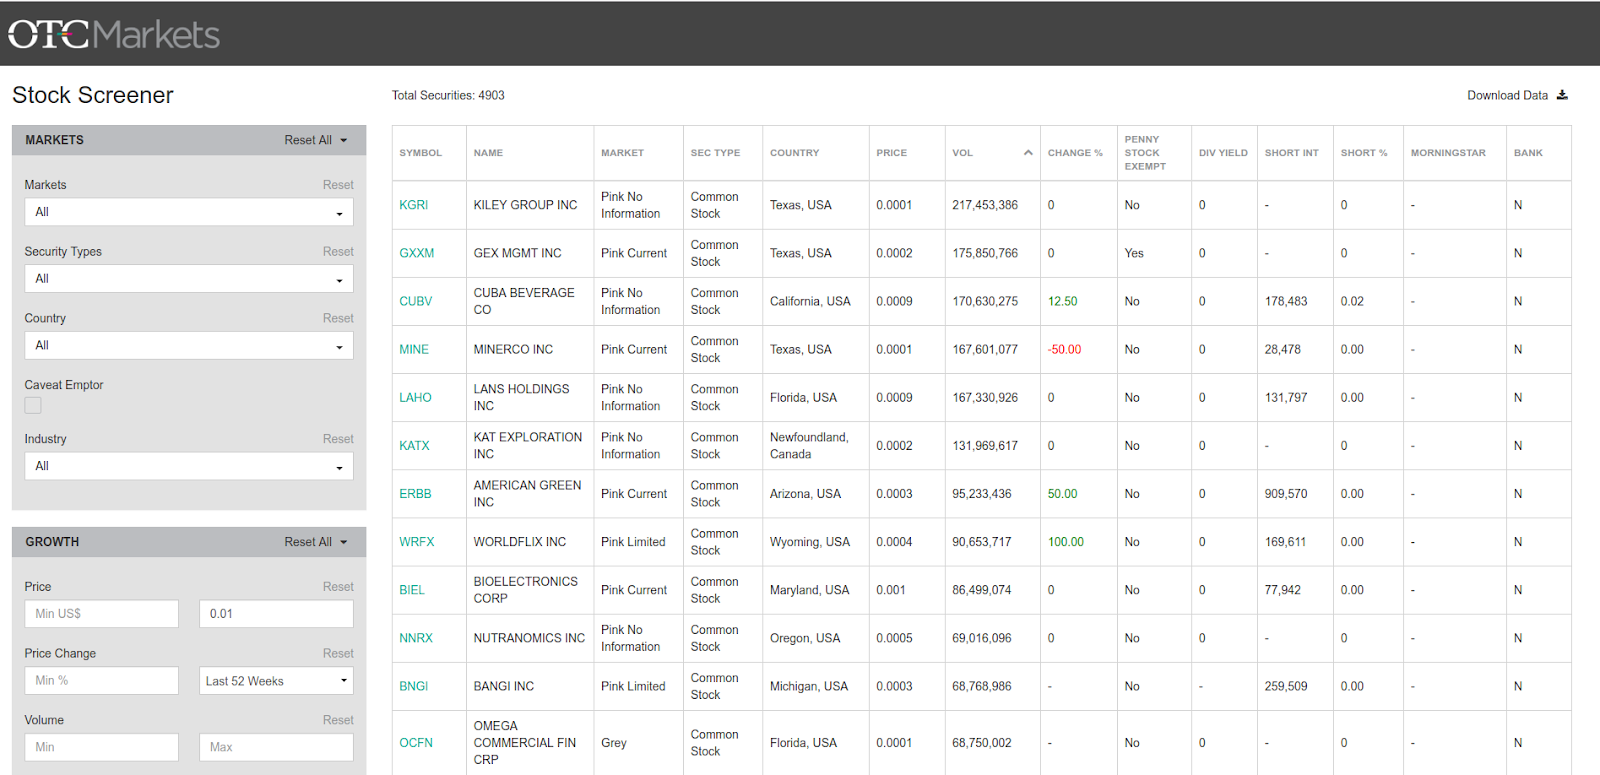Click the Volume Max input field

[276, 747]
